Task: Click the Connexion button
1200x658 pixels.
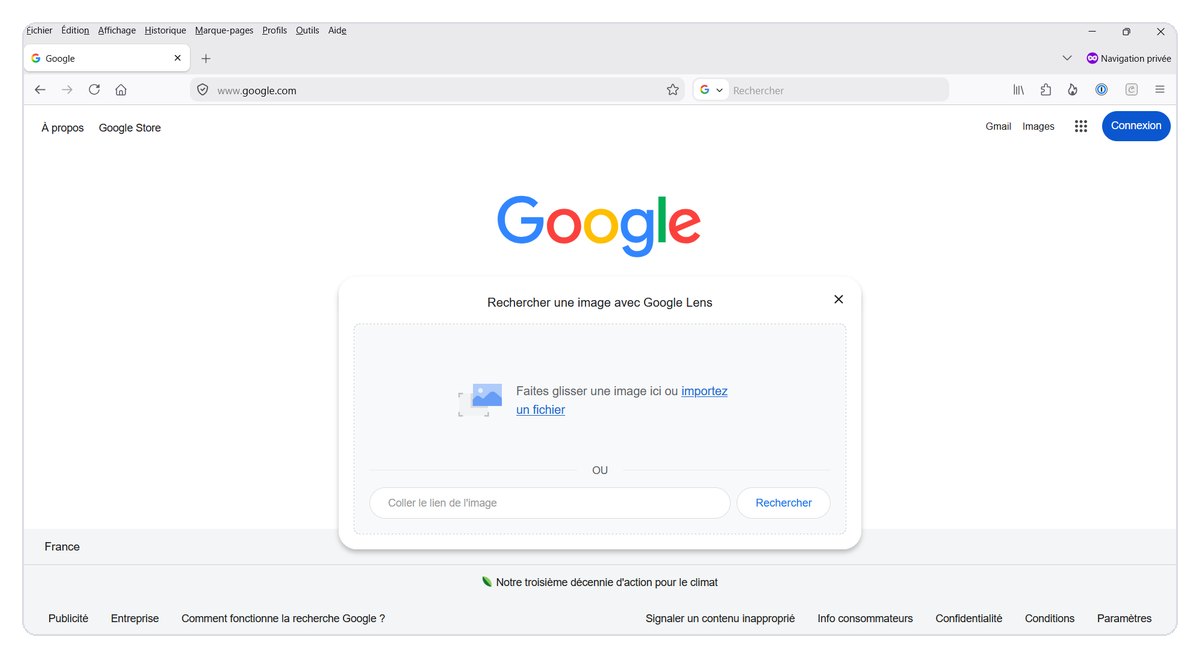Action: [x=1136, y=126]
